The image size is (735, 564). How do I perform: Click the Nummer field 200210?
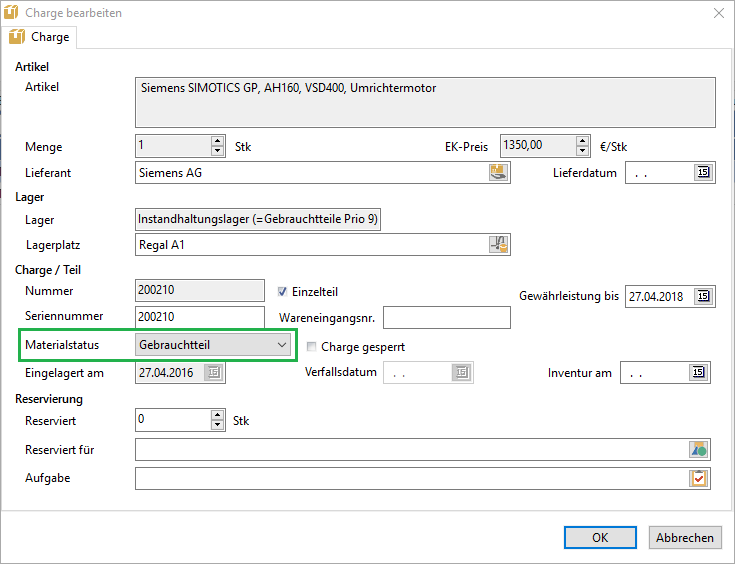200,290
